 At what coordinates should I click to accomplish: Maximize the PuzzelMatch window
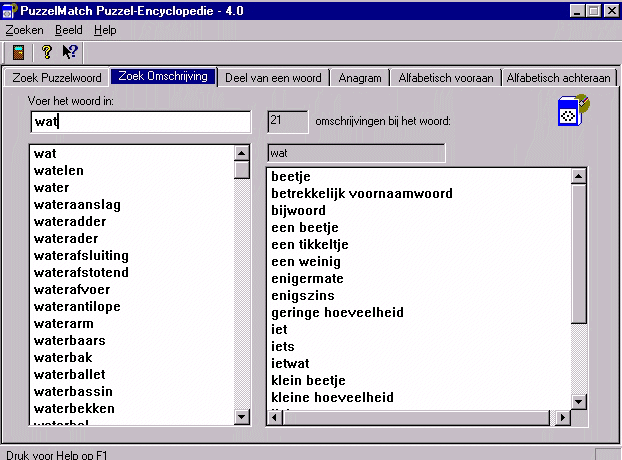[593, 11]
